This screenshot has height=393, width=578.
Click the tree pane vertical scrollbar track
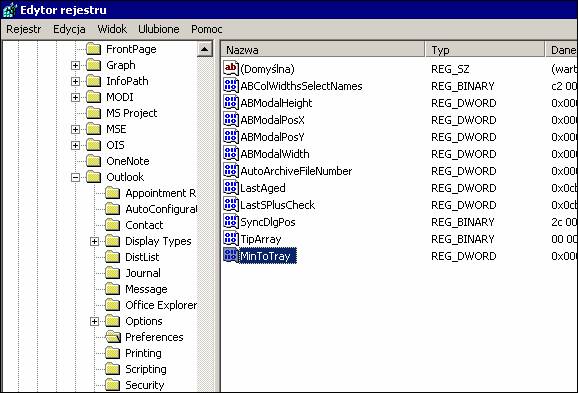[x=205, y=224]
